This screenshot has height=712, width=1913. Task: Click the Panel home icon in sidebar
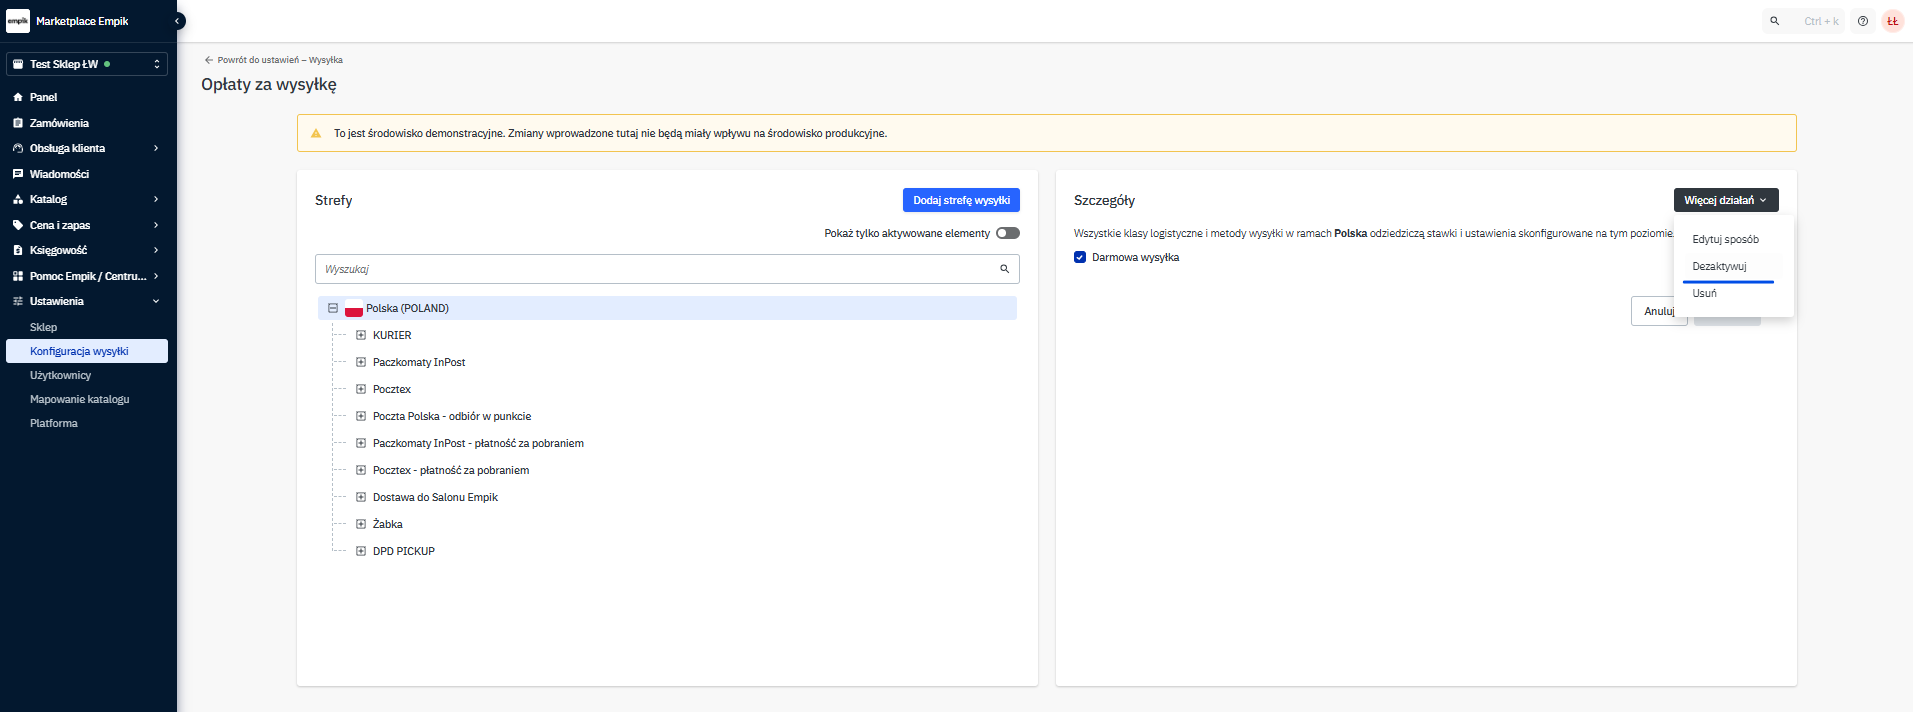point(18,97)
